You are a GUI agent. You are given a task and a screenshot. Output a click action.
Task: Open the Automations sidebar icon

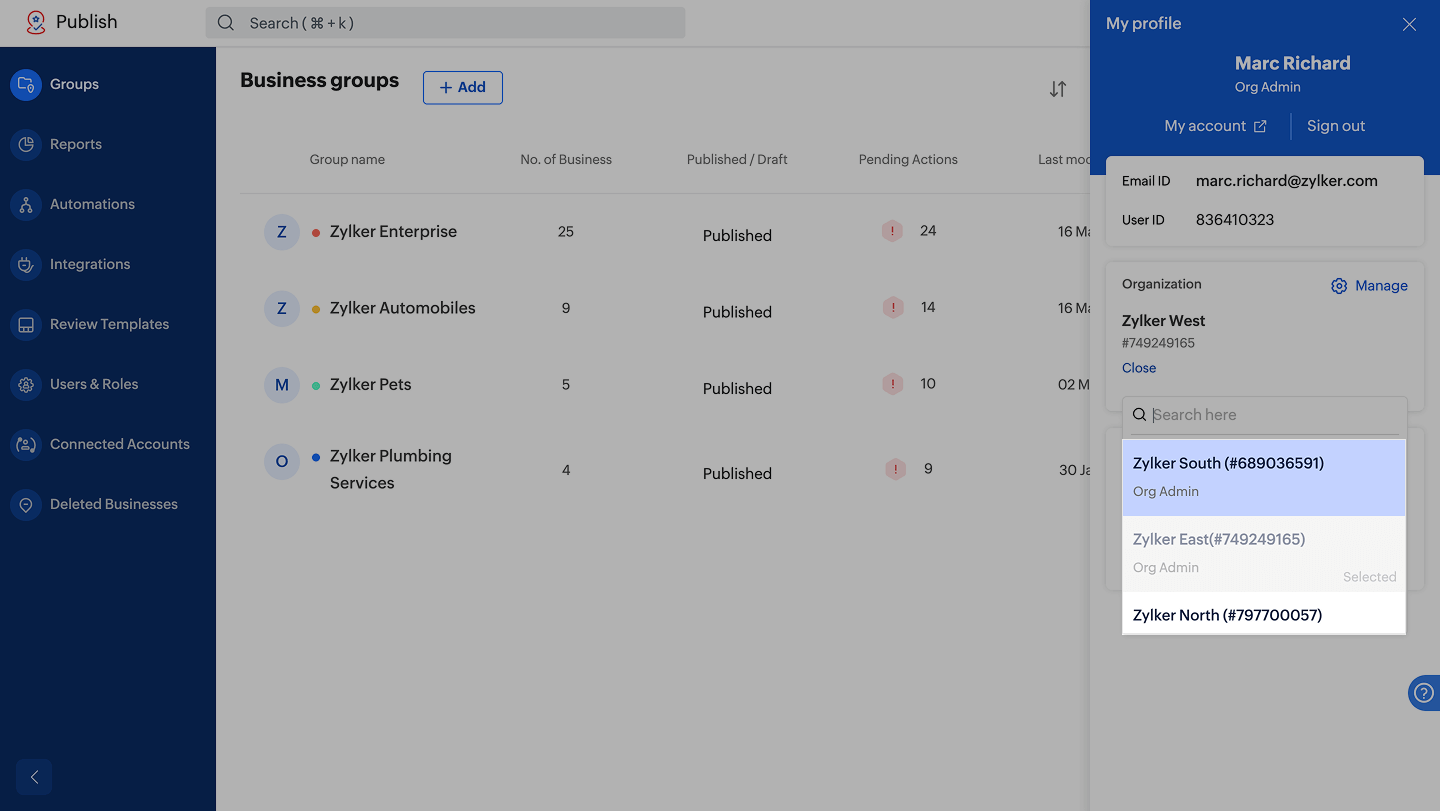coord(26,204)
